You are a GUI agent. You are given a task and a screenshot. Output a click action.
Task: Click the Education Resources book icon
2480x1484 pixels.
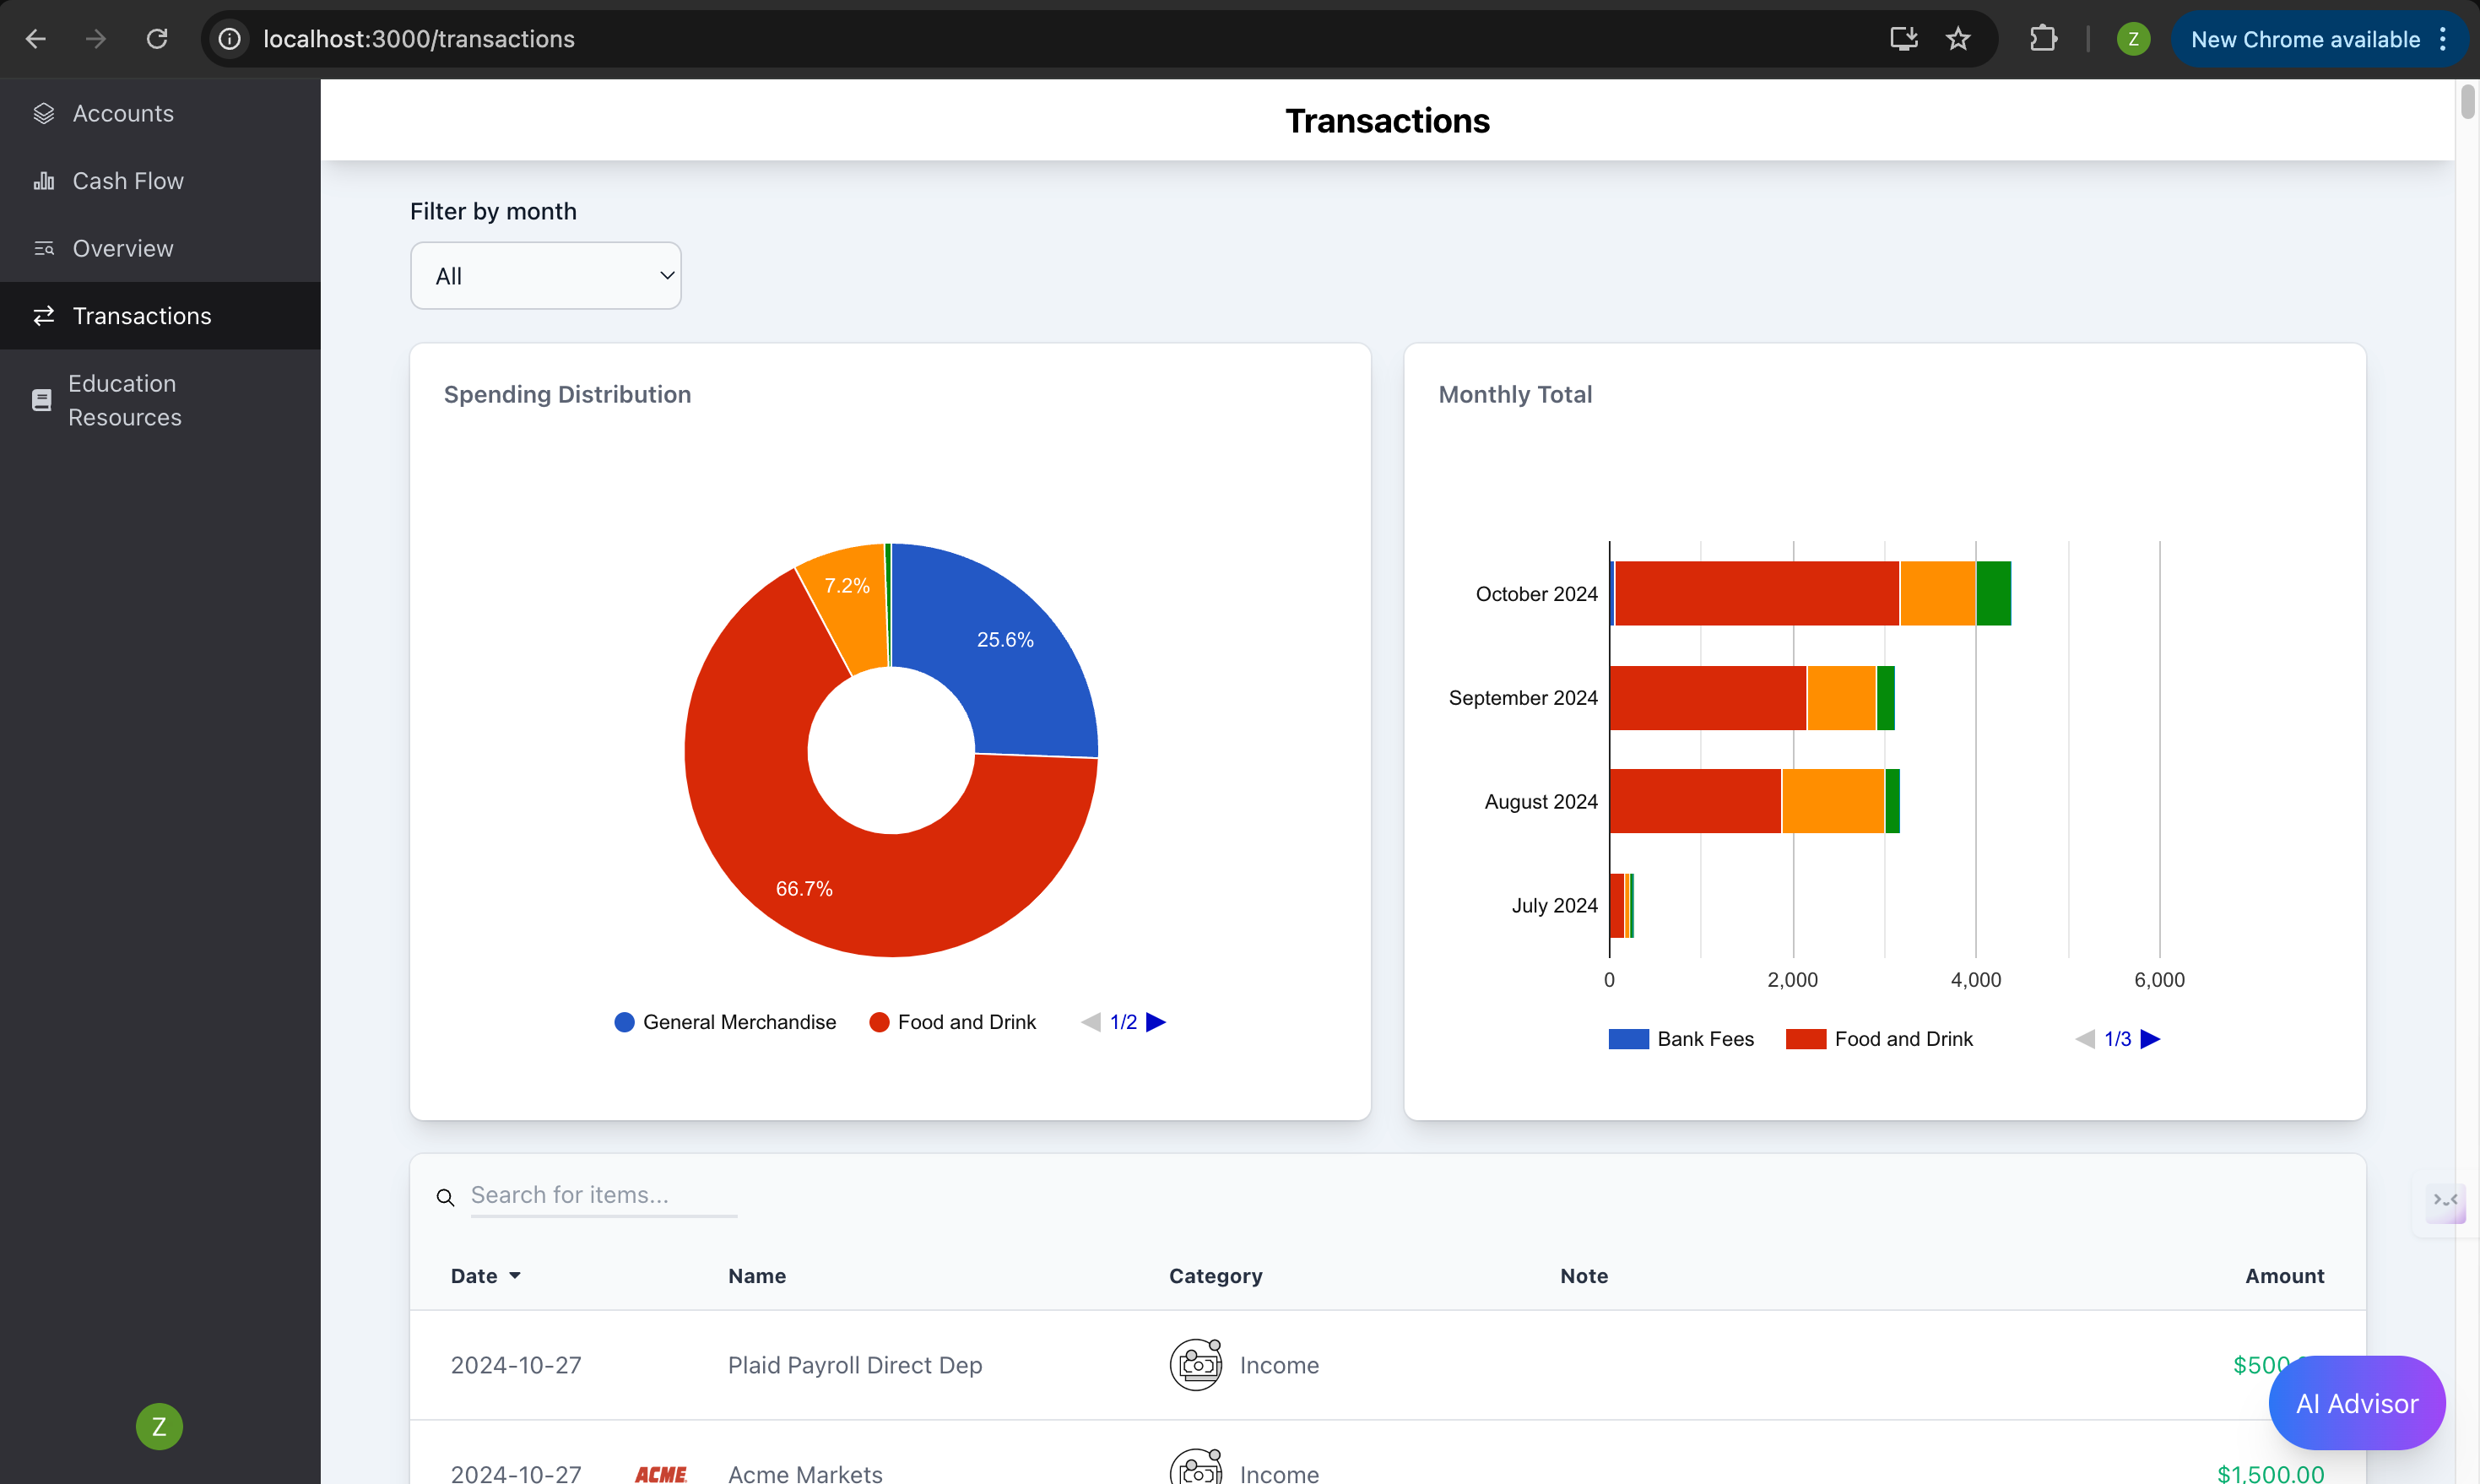click(x=41, y=400)
